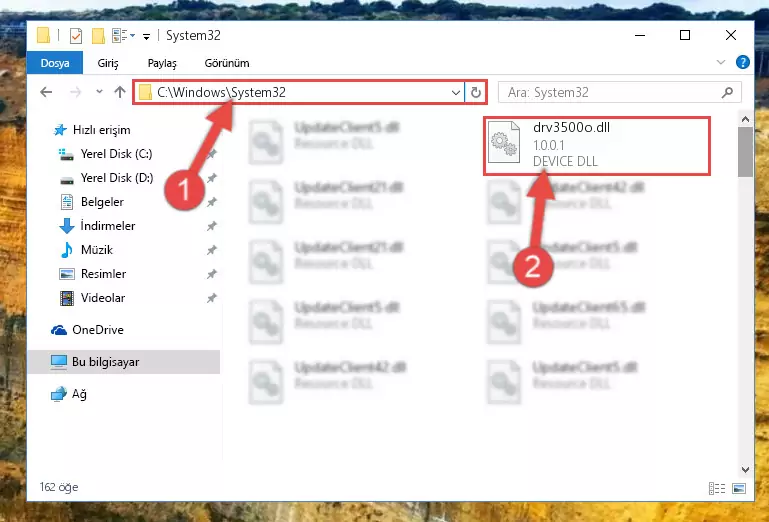Click the drv3500o.dll gear file icon
This screenshot has width=769, height=522.
(x=504, y=142)
